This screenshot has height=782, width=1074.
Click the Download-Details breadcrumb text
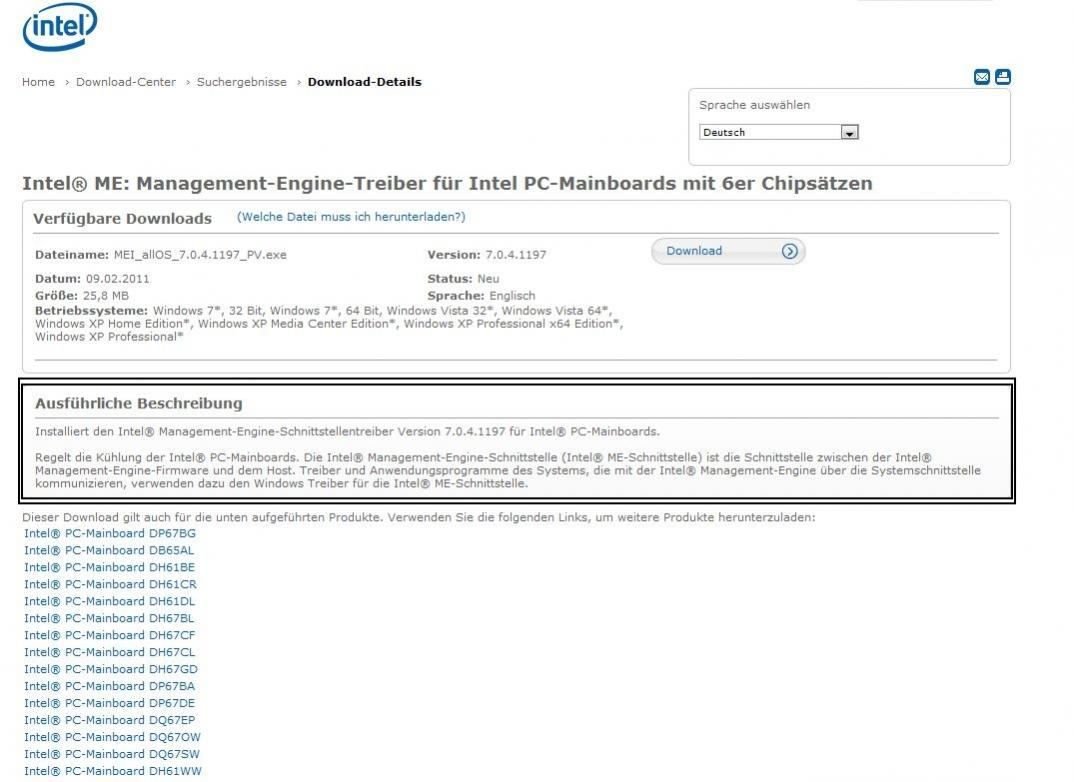364,82
